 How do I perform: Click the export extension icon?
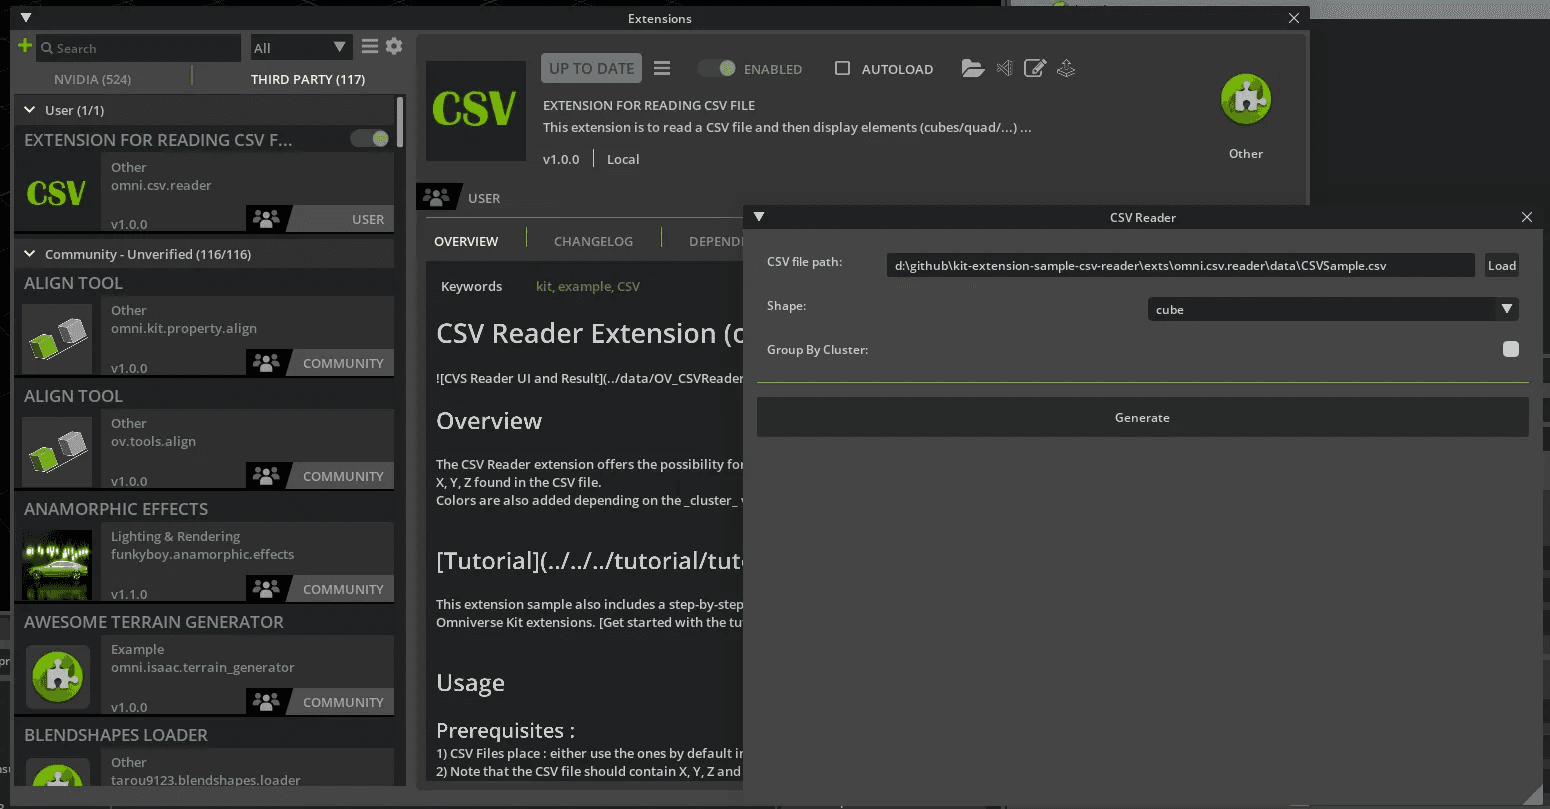point(1066,68)
